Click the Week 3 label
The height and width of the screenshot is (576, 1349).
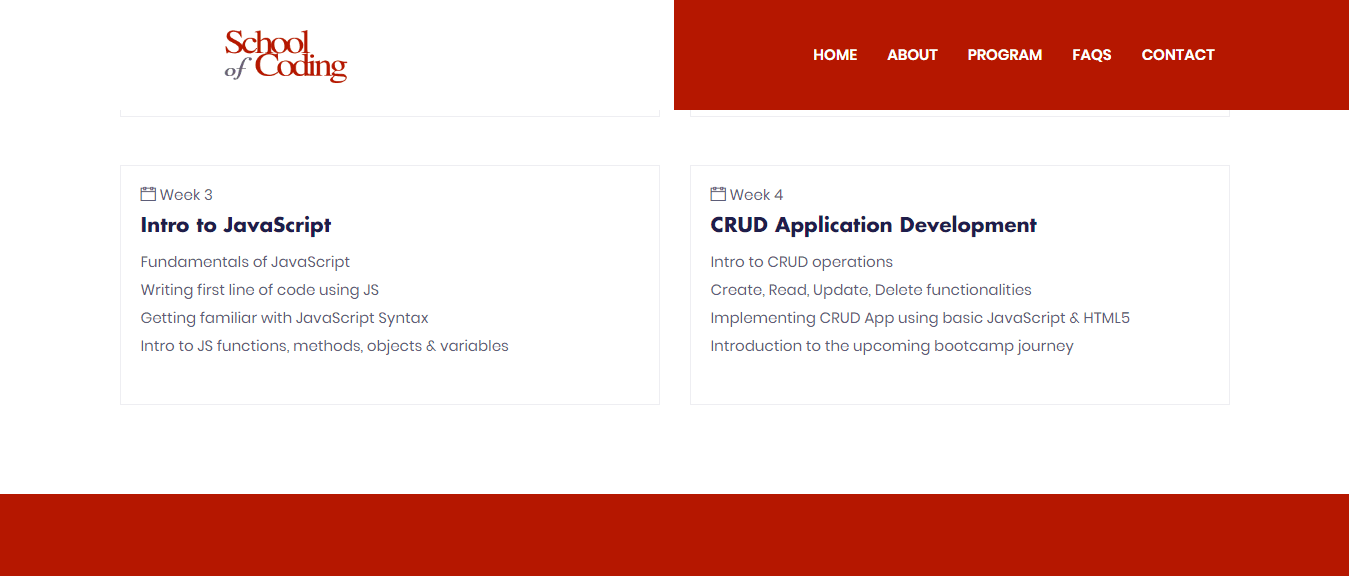pos(186,195)
